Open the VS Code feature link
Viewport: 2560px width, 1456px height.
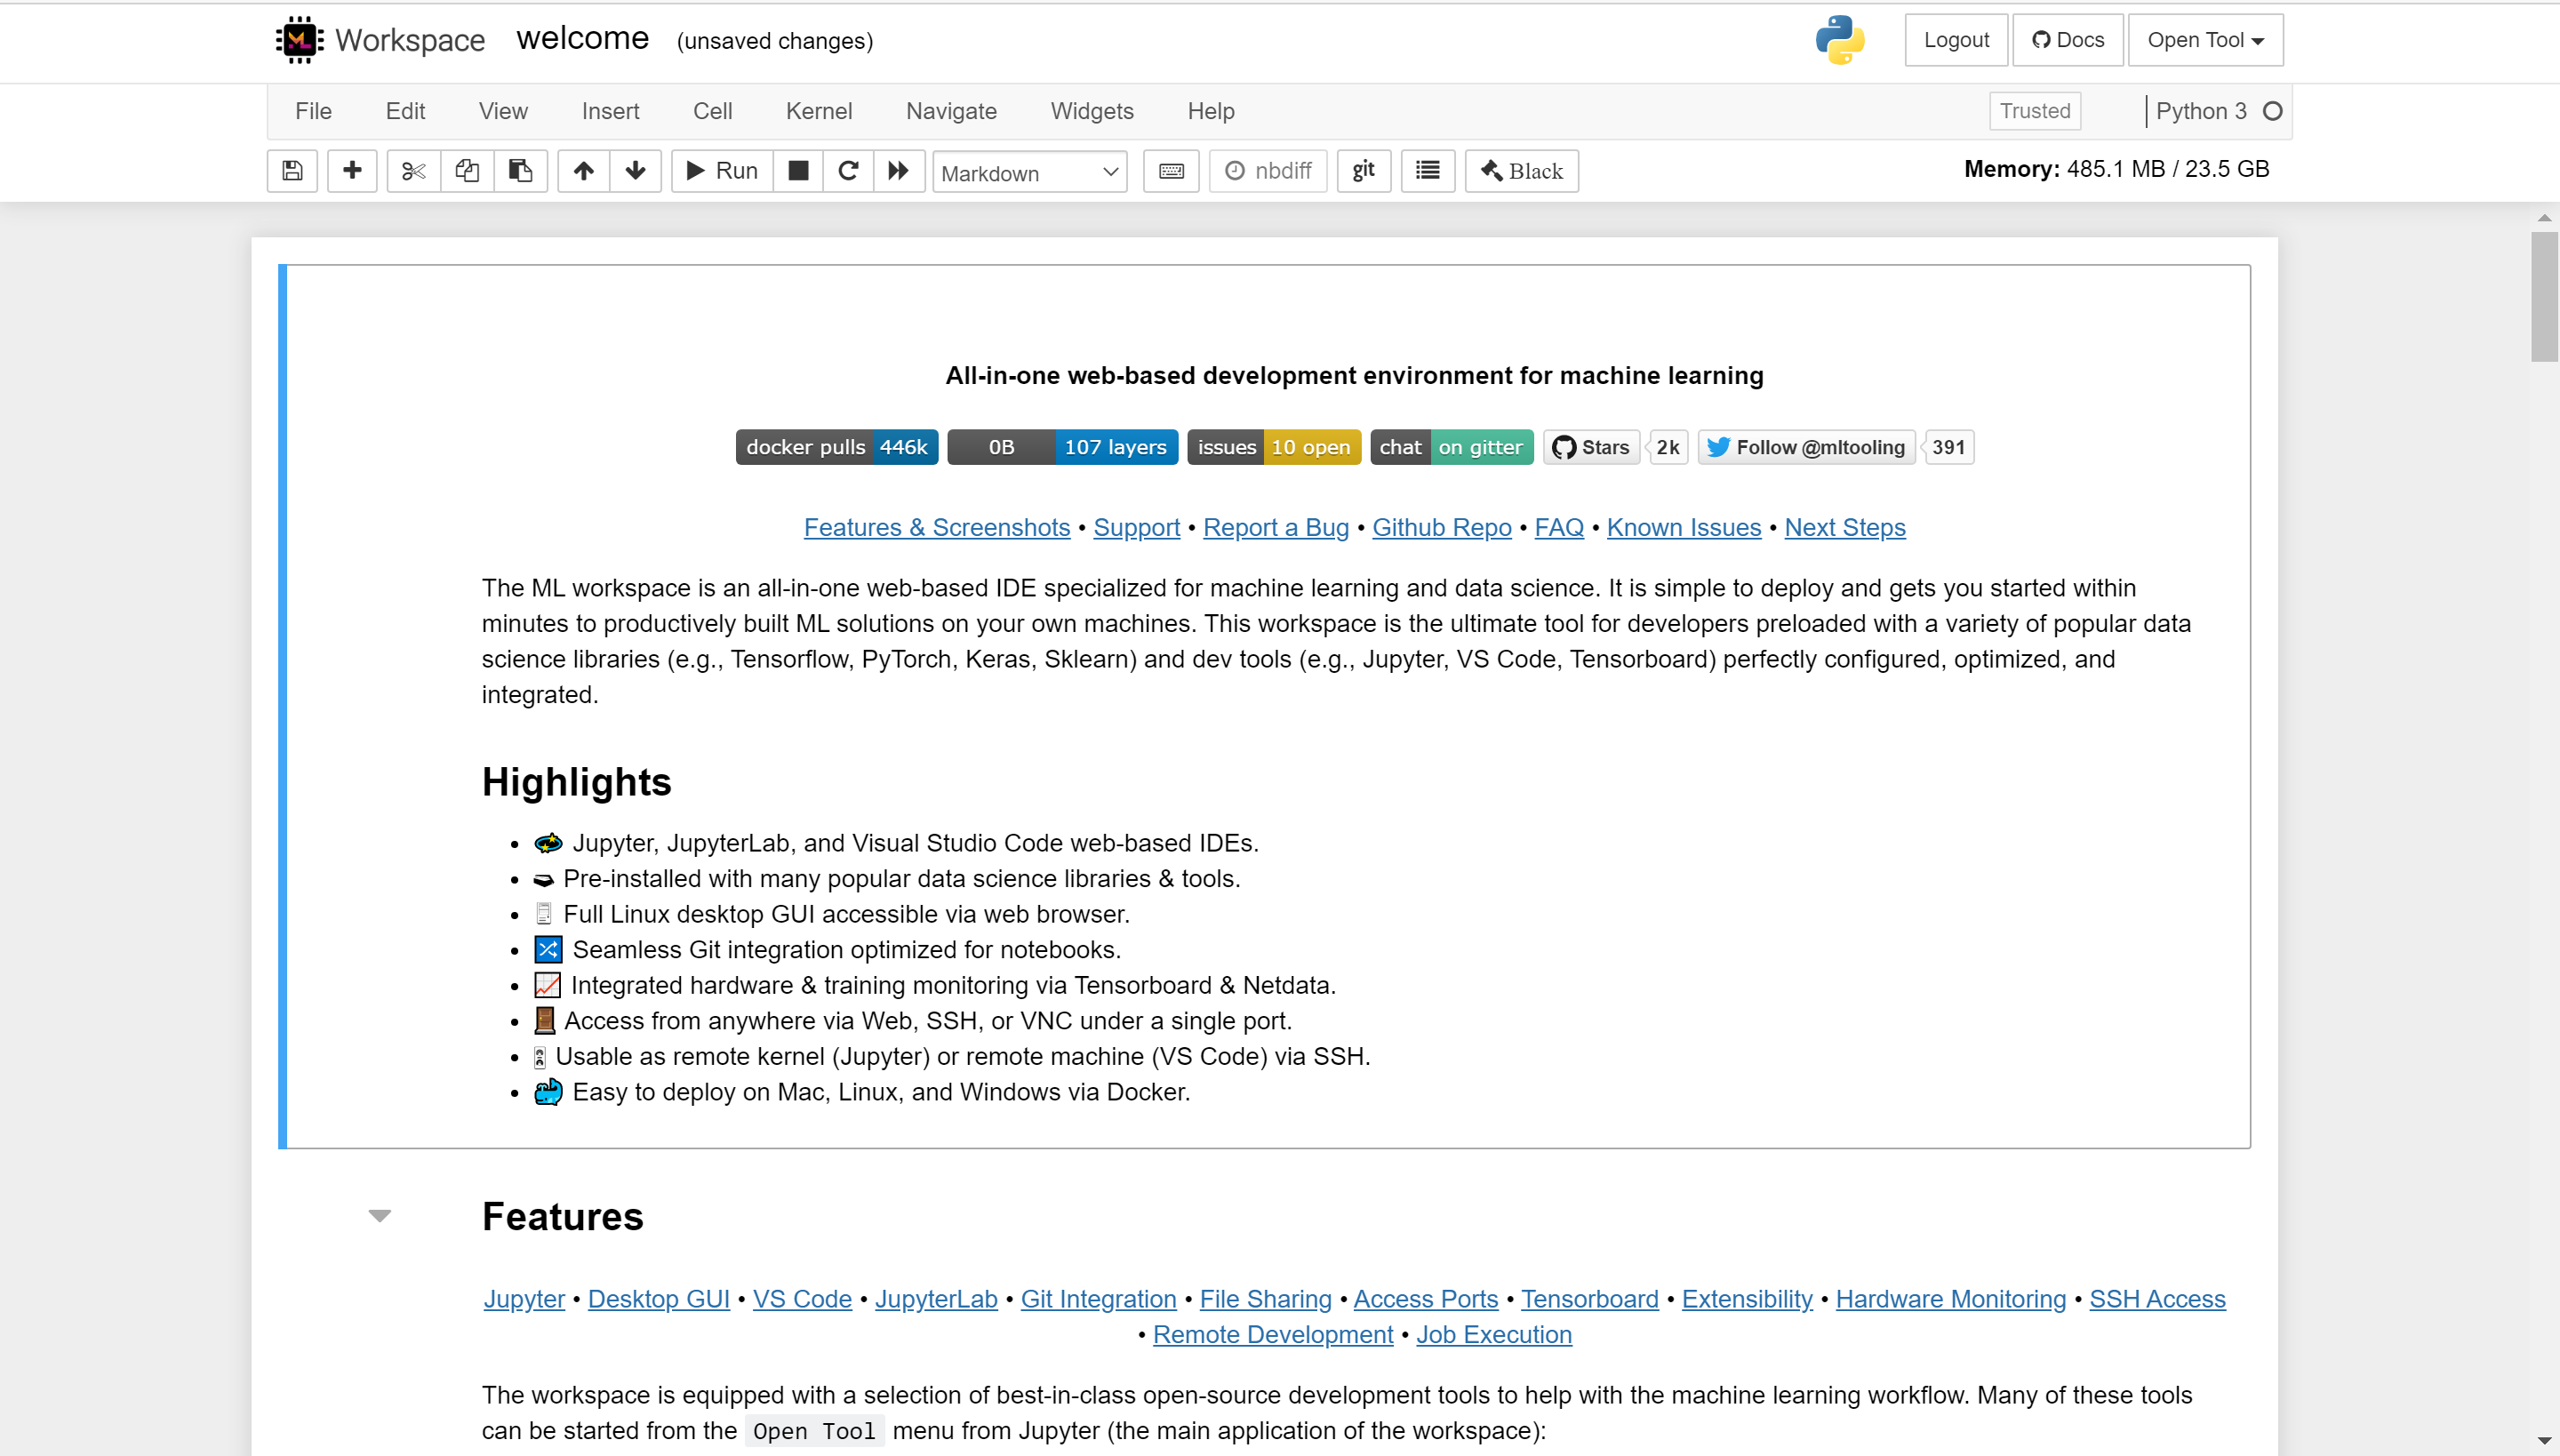click(x=802, y=1299)
